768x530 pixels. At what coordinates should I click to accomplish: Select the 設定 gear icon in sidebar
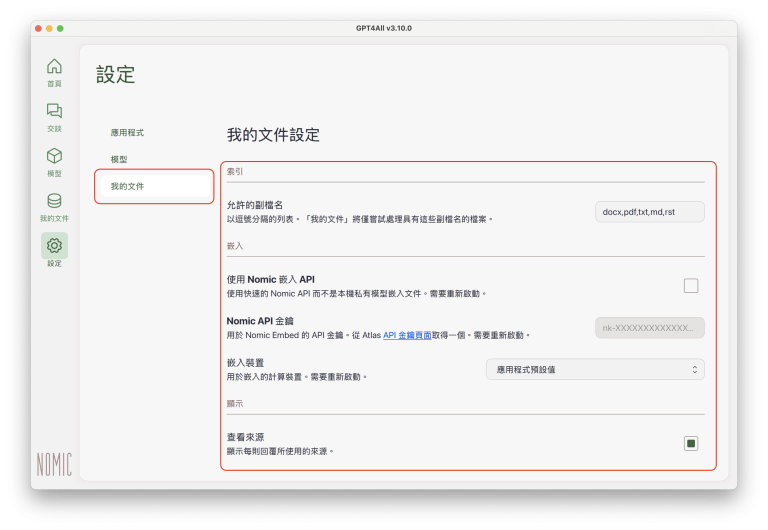[54, 246]
